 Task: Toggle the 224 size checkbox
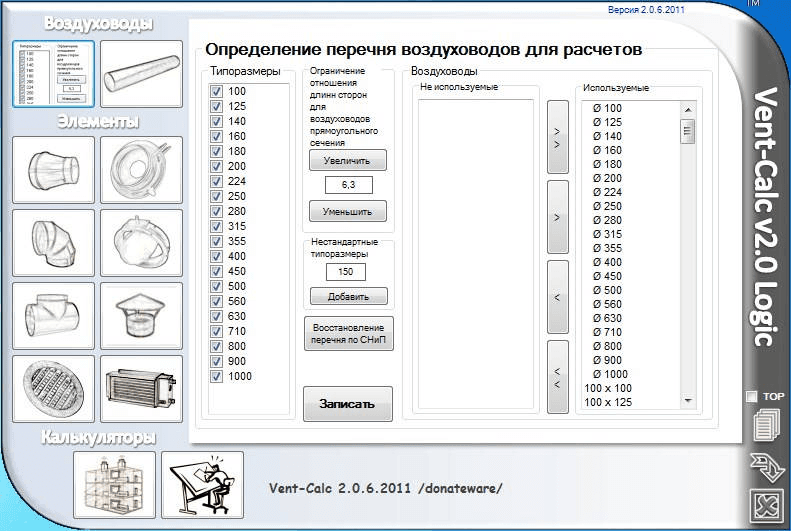tap(216, 181)
